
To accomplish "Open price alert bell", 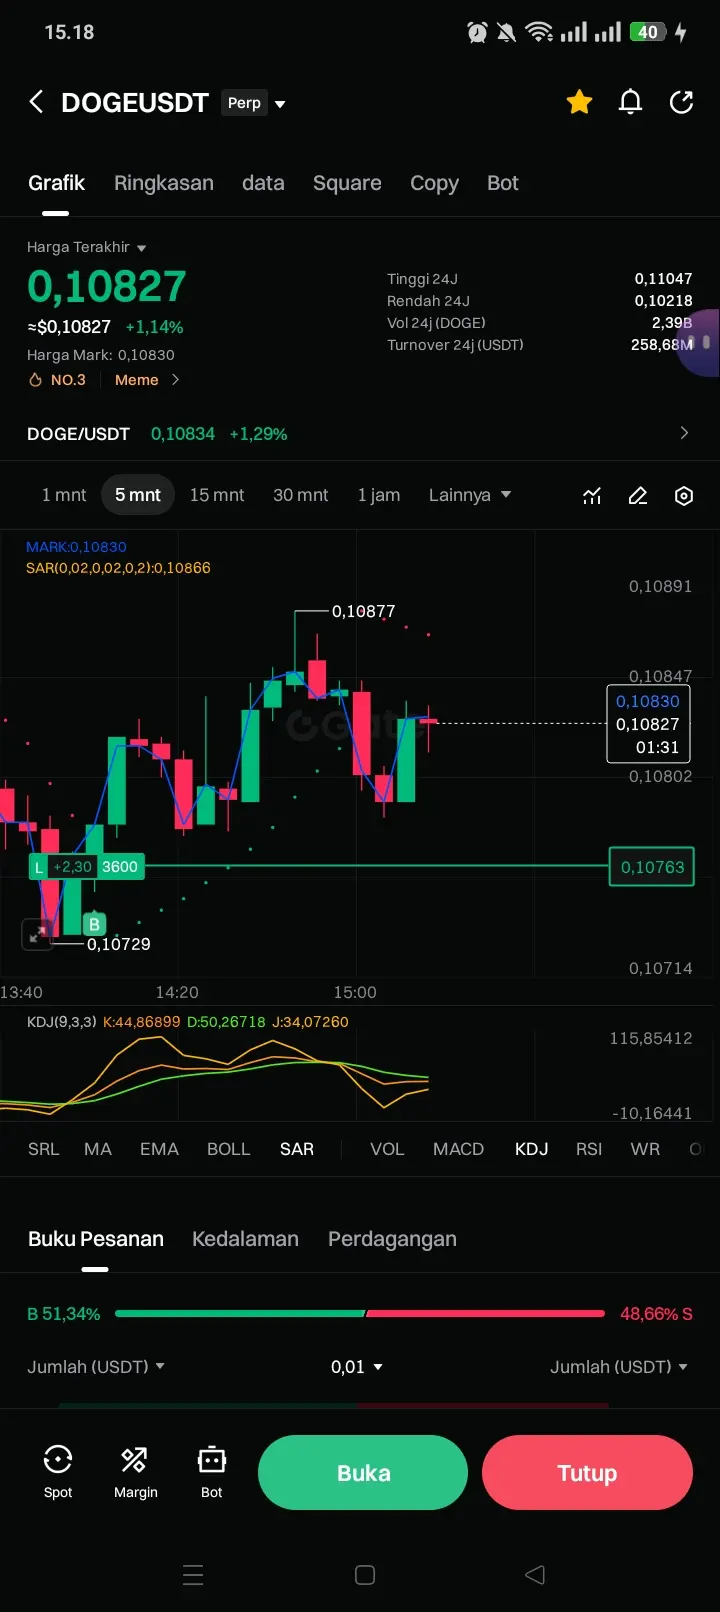I will coord(630,102).
